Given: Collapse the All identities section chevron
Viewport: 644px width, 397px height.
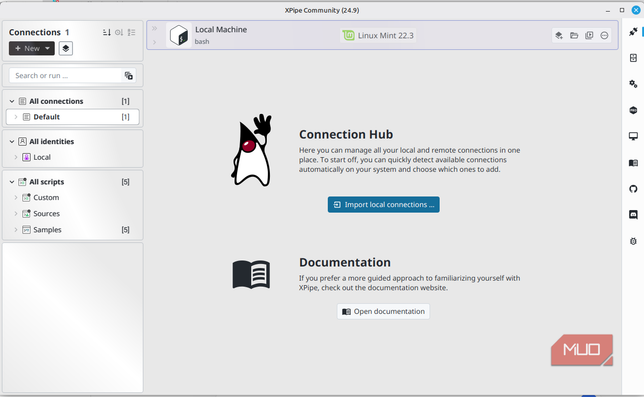Looking at the screenshot, I should point(12,141).
